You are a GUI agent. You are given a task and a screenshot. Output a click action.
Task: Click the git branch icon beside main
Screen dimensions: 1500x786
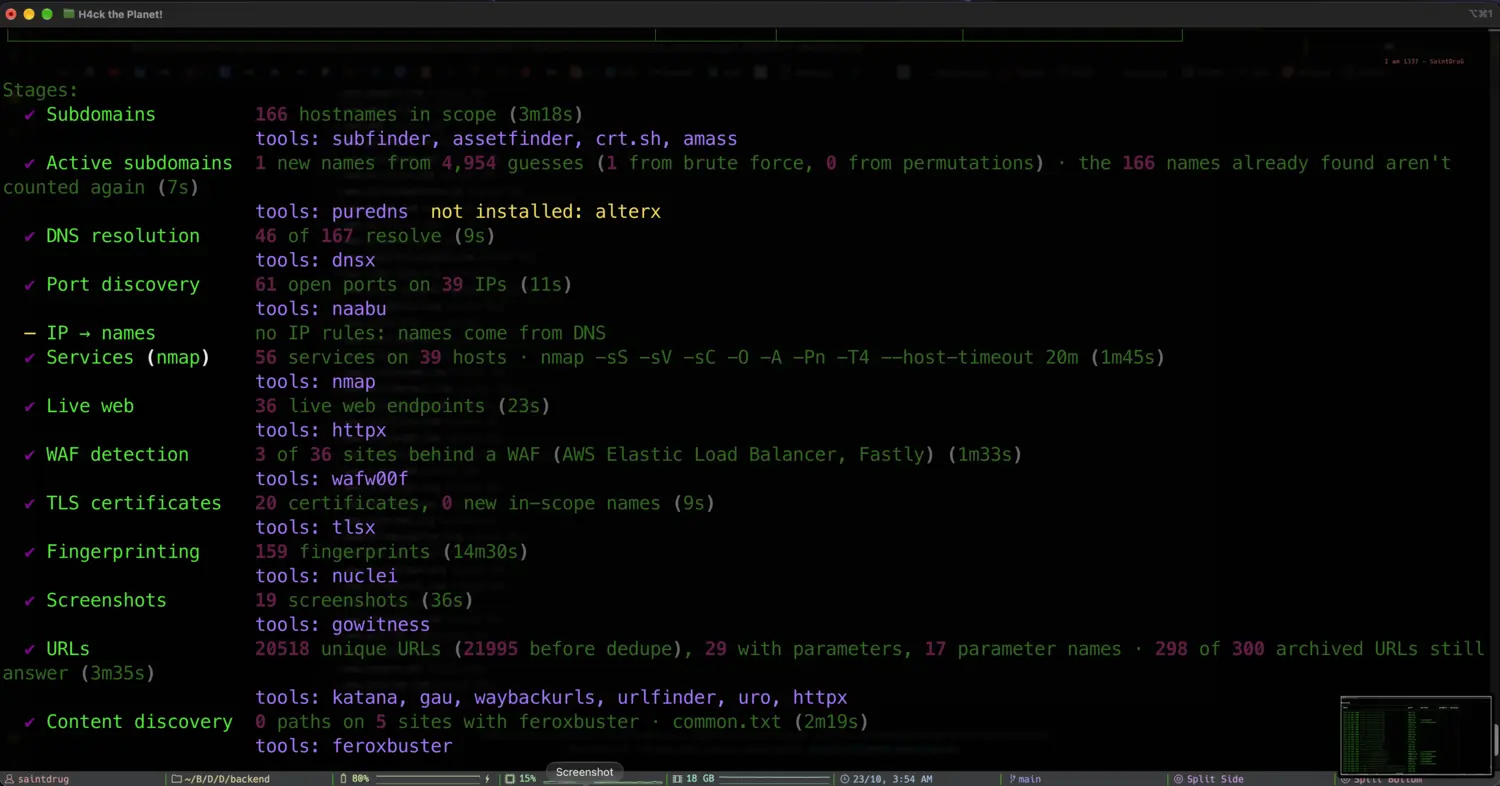tap(1012, 778)
